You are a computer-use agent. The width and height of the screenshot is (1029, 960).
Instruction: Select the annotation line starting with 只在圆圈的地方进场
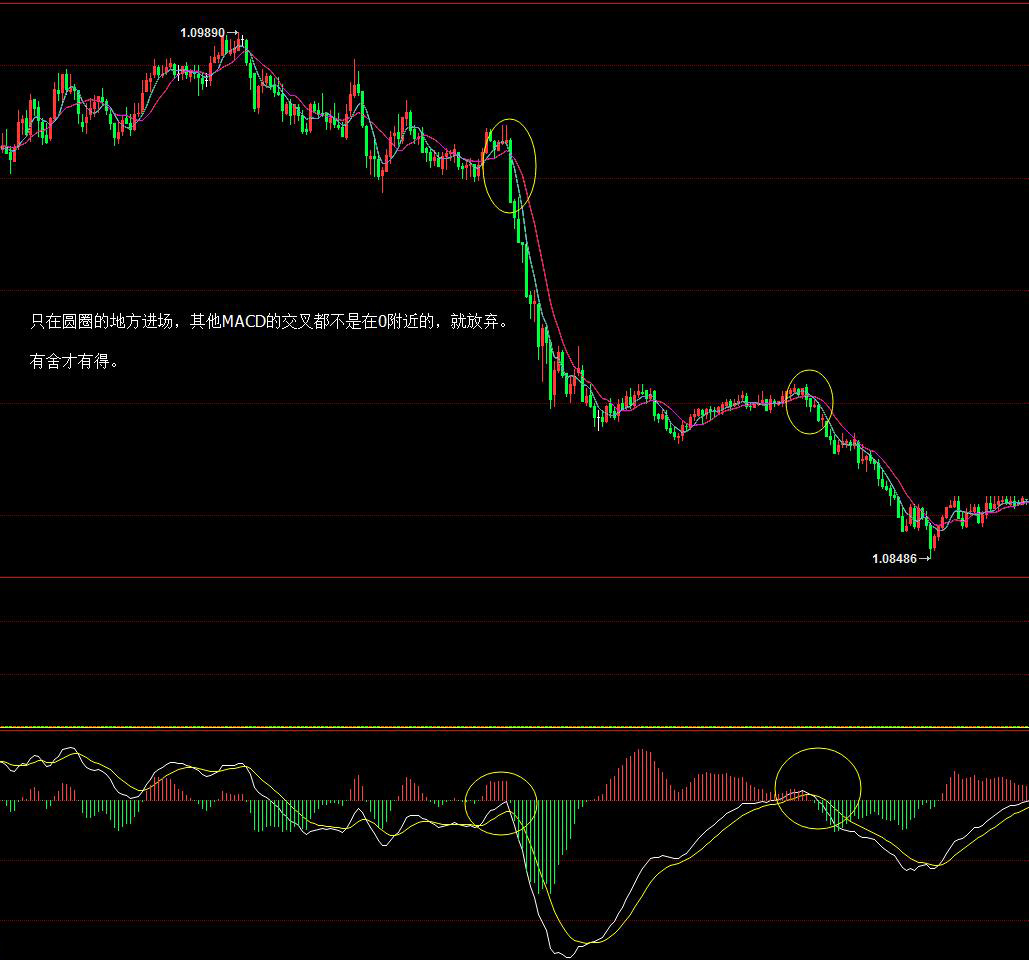[269, 321]
